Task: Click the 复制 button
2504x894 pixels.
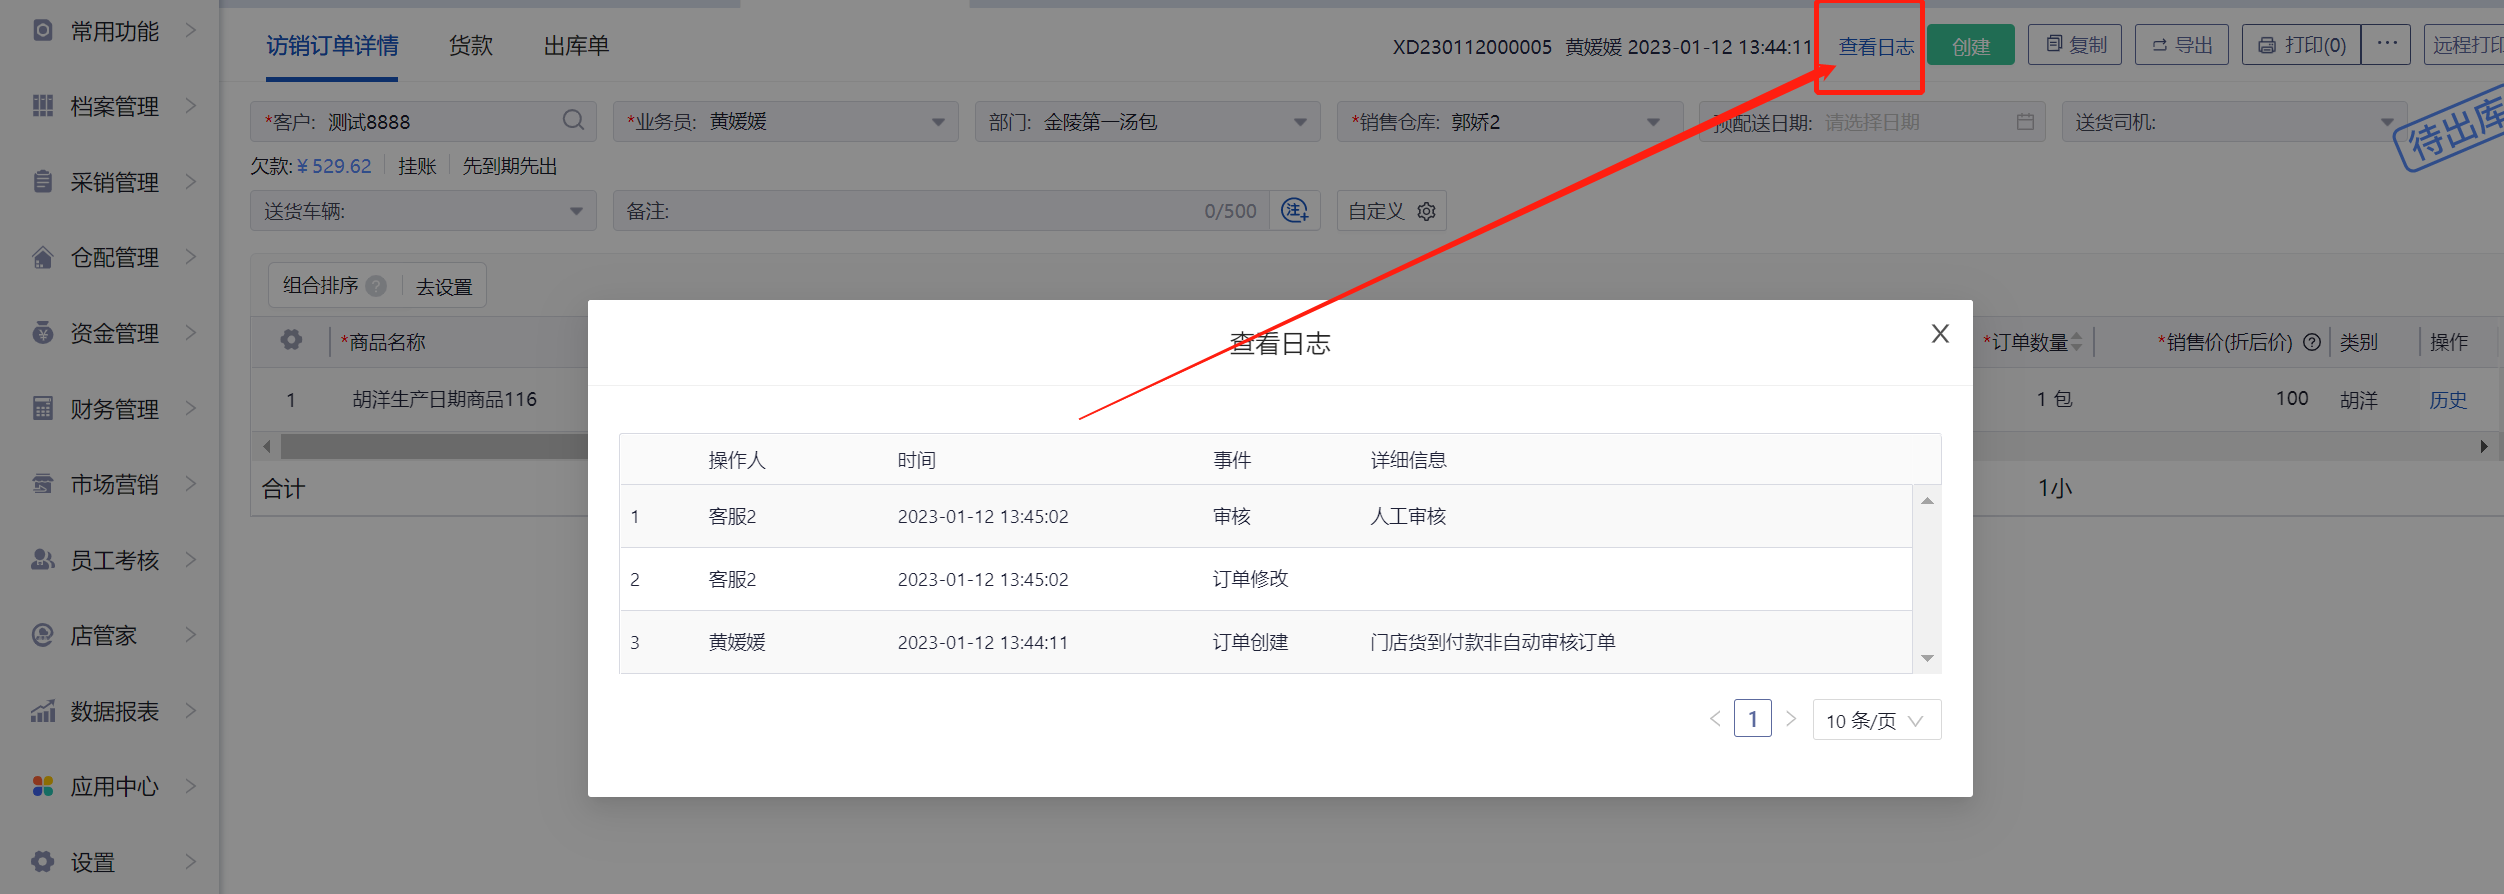Action: tap(2075, 45)
